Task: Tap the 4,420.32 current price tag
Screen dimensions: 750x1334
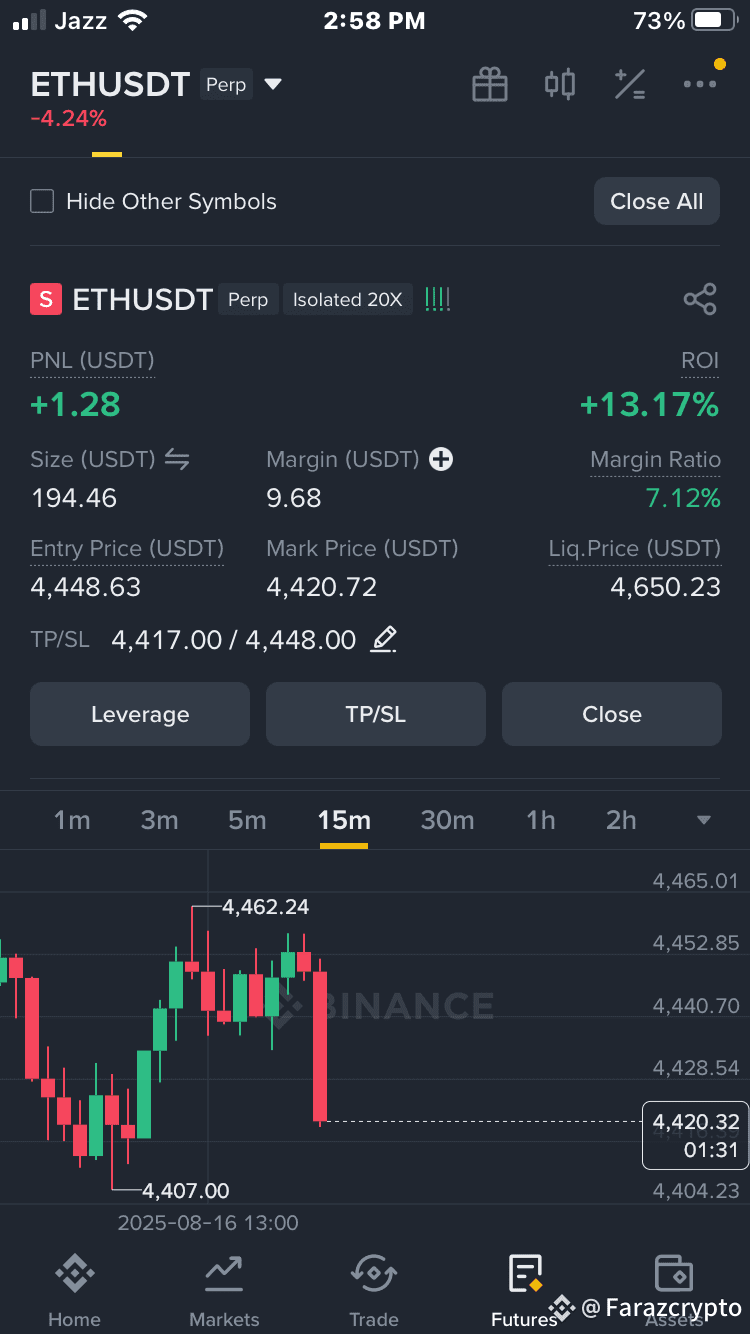Action: coord(694,1135)
